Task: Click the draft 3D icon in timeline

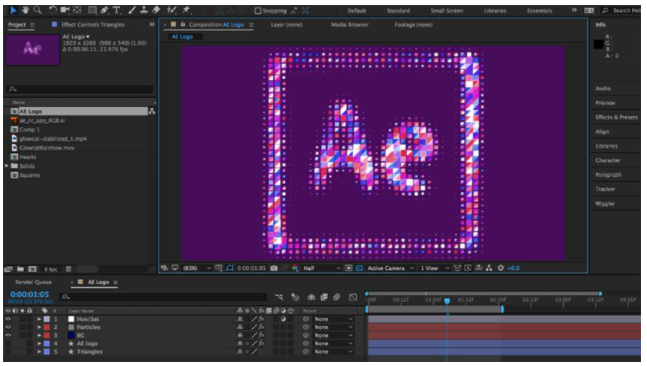Action: point(295,297)
